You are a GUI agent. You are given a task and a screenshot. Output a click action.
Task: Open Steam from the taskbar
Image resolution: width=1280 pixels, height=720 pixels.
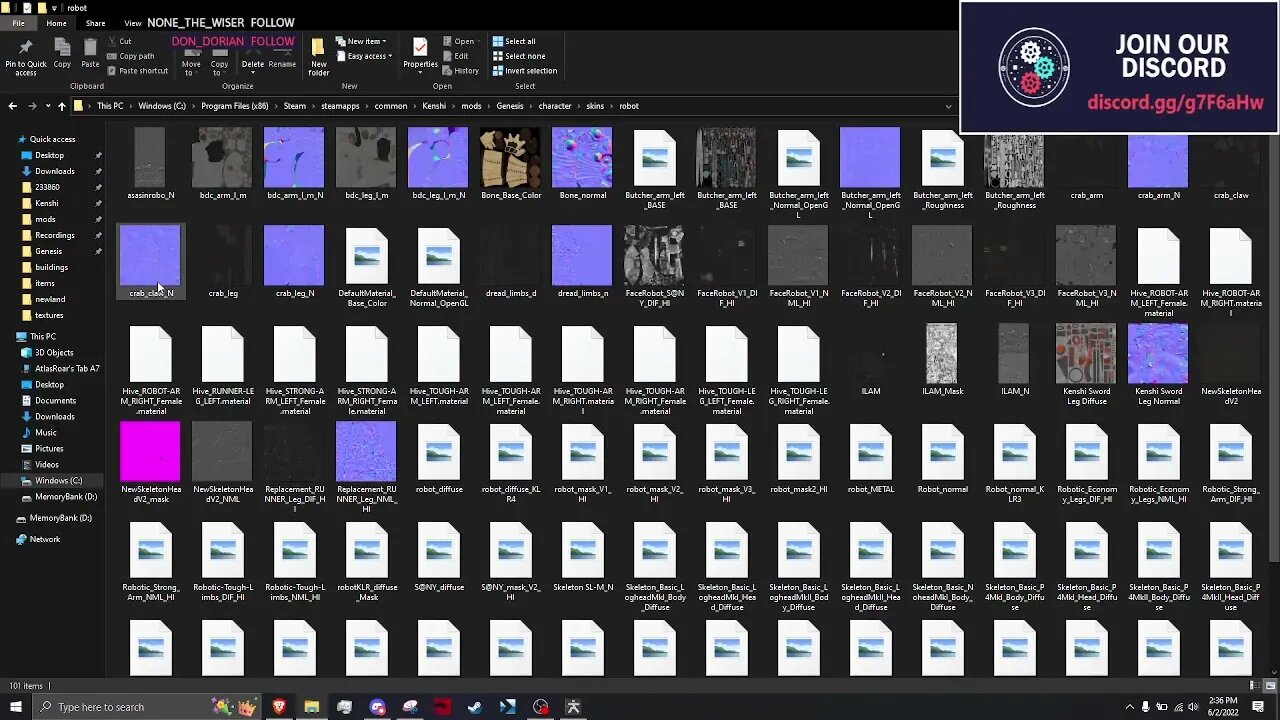pyautogui.click(x=475, y=707)
